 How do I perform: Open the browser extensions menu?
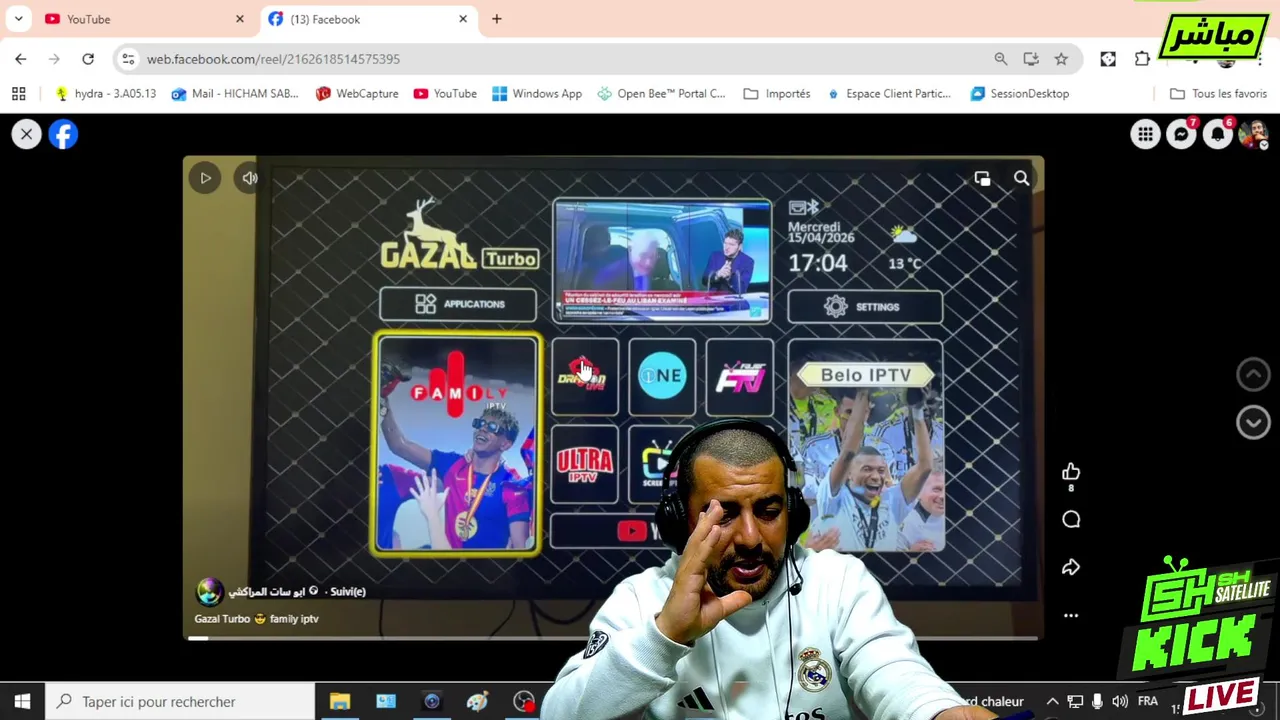point(1142,59)
